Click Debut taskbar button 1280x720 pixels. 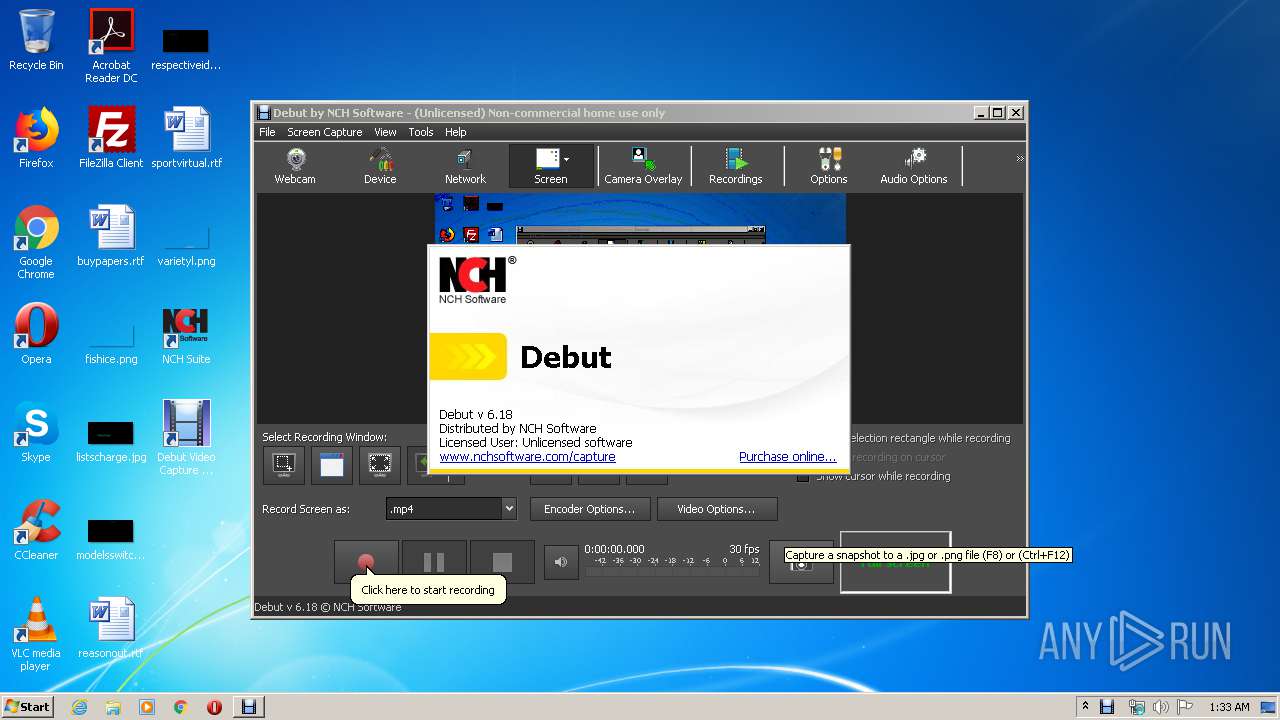[249, 707]
